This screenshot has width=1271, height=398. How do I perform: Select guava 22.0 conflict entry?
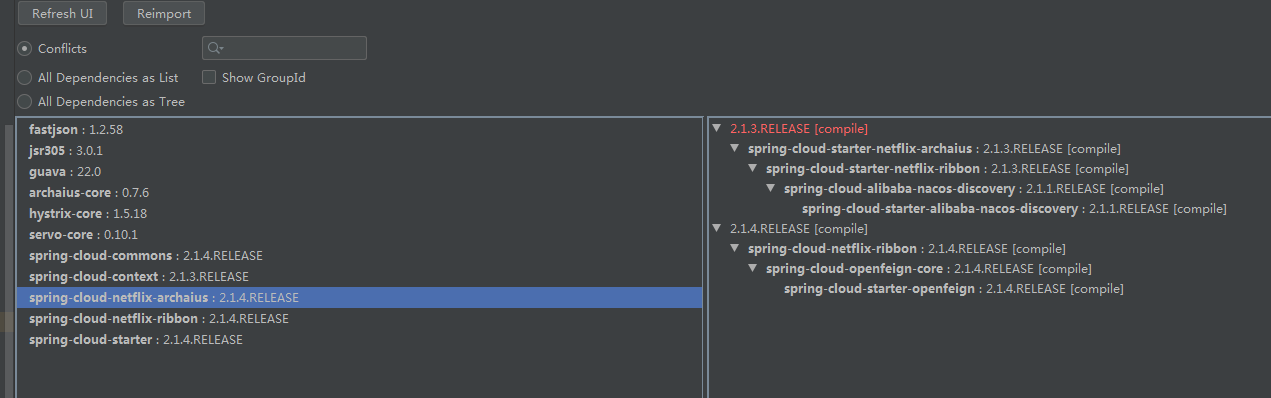pos(359,171)
